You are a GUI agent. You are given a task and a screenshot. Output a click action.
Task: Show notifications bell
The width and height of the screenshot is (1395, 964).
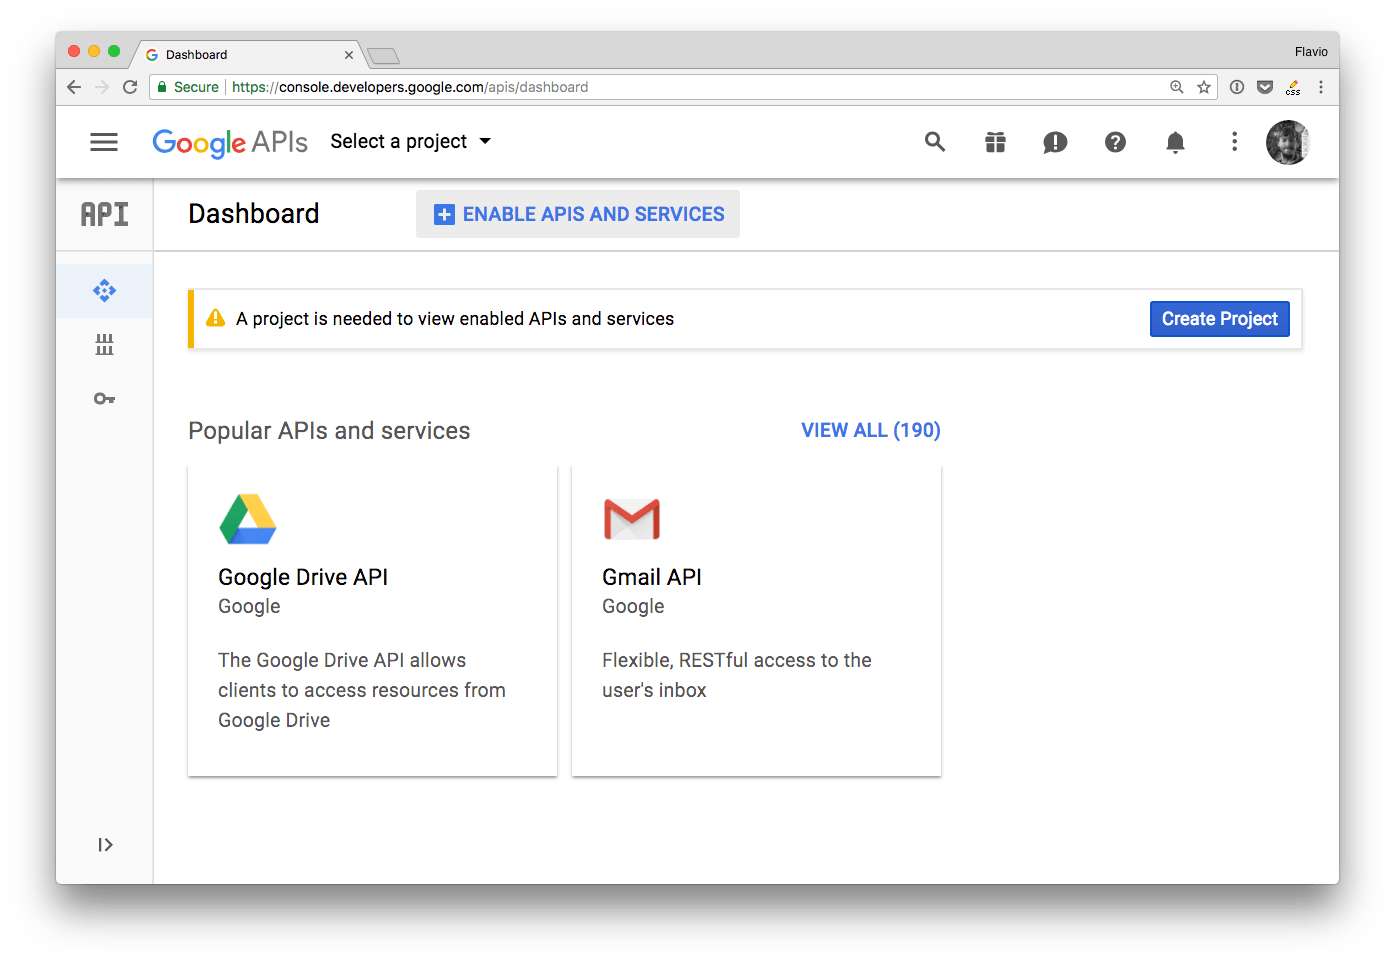1175,142
